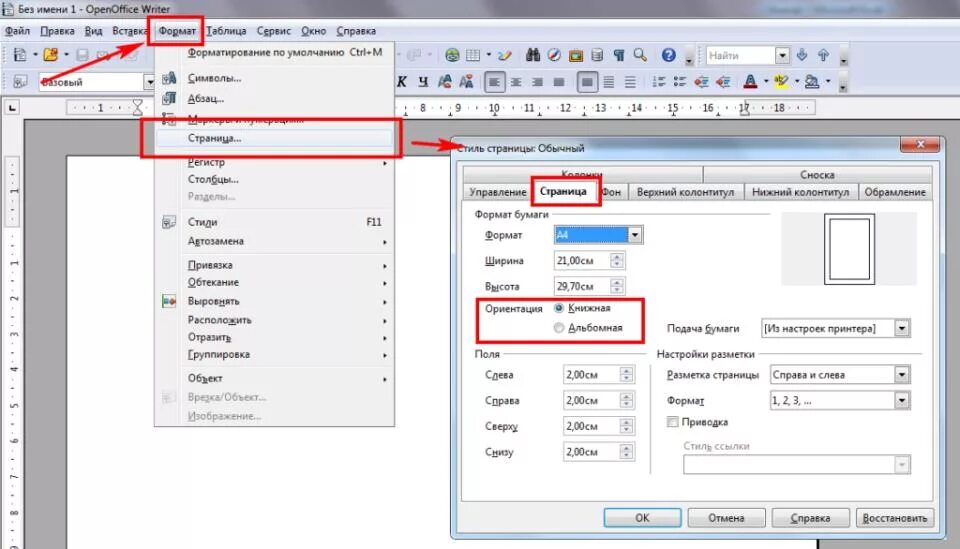The width and height of the screenshot is (960, 549).
Task: Click the Zoom magnifier icon
Action: pos(640,55)
